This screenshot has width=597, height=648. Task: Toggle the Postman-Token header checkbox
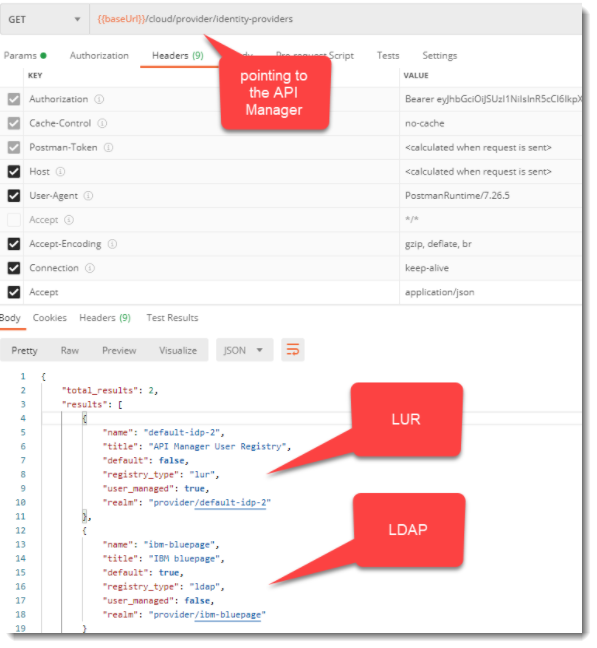(x=14, y=148)
